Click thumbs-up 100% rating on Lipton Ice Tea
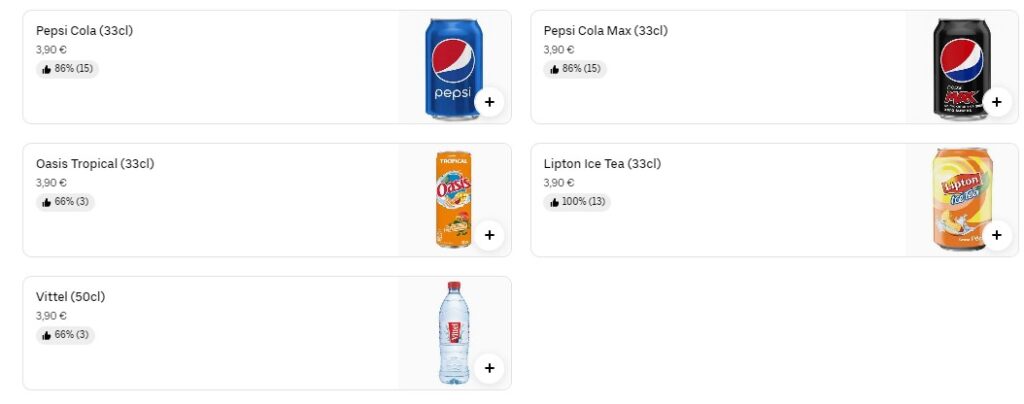Viewport: 1024px width, 404px height. point(577,202)
